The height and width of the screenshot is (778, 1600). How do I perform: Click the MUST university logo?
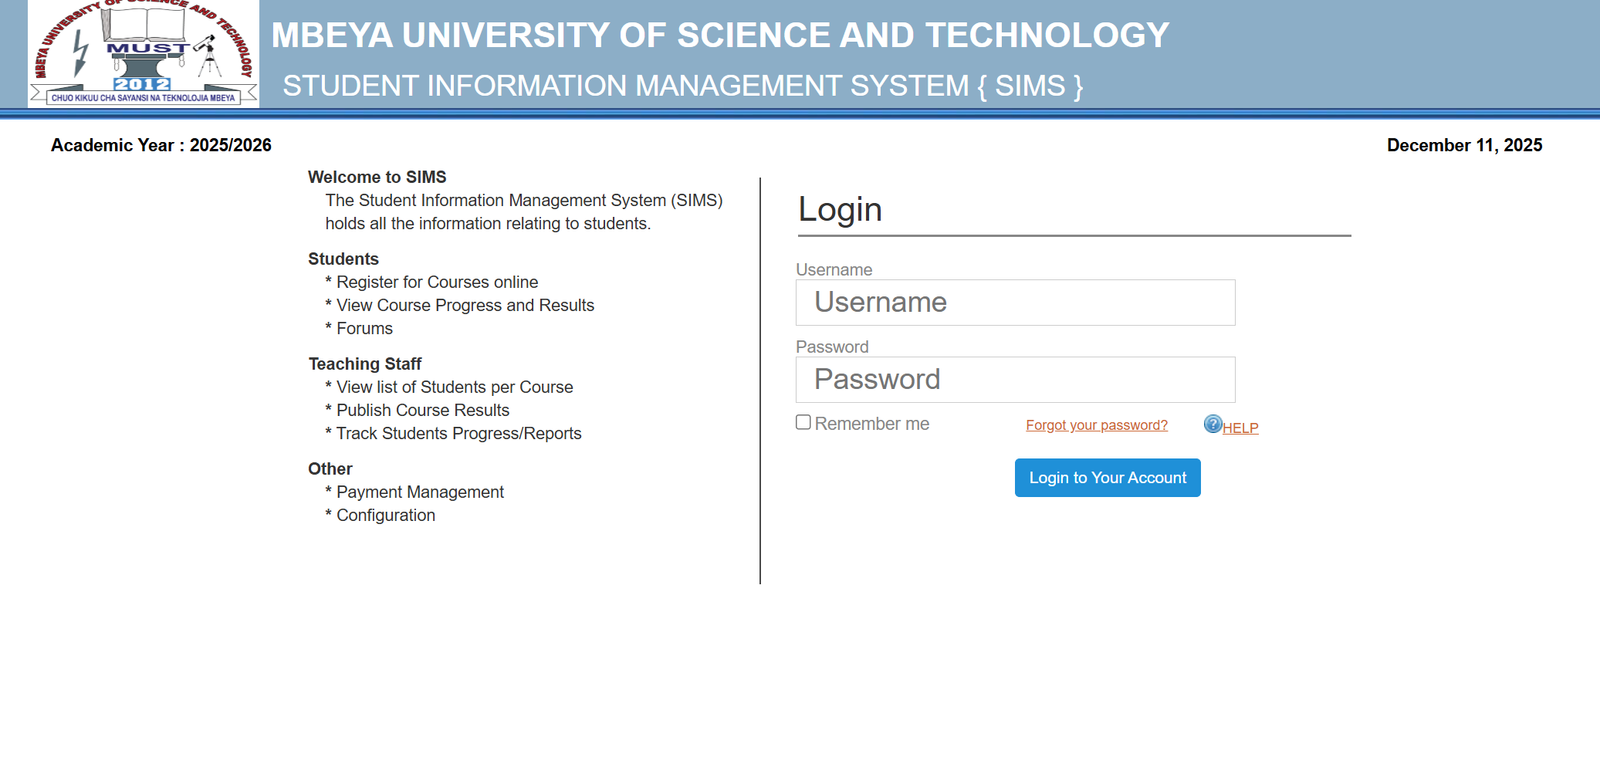[x=143, y=53]
